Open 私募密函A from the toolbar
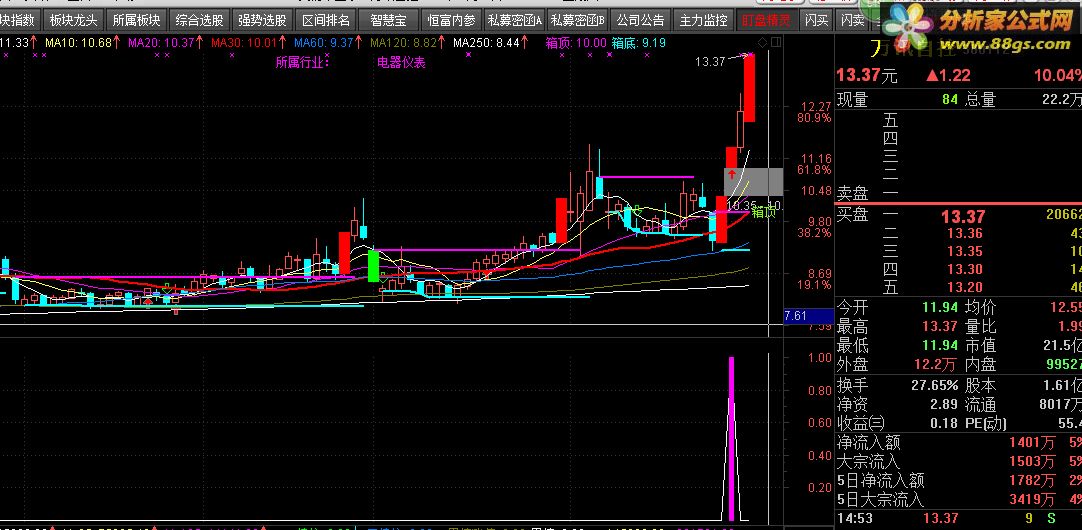The width and height of the screenshot is (1082, 530). [x=514, y=20]
